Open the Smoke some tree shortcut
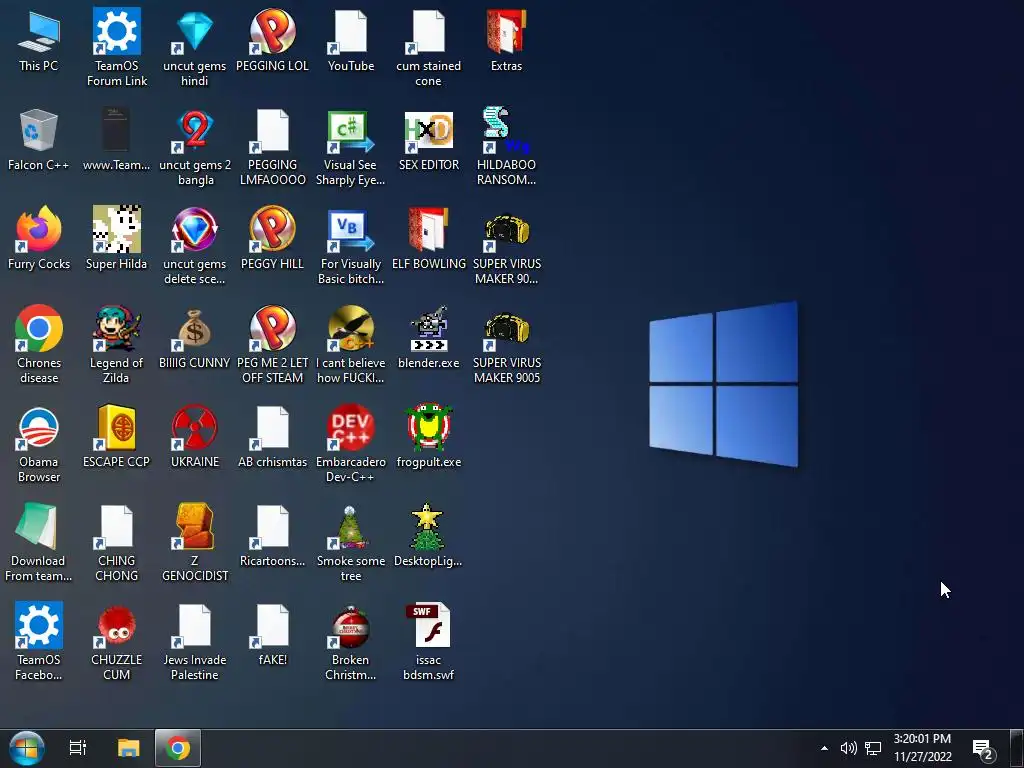This screenshot has width=1024, height=768. [351, 543]
